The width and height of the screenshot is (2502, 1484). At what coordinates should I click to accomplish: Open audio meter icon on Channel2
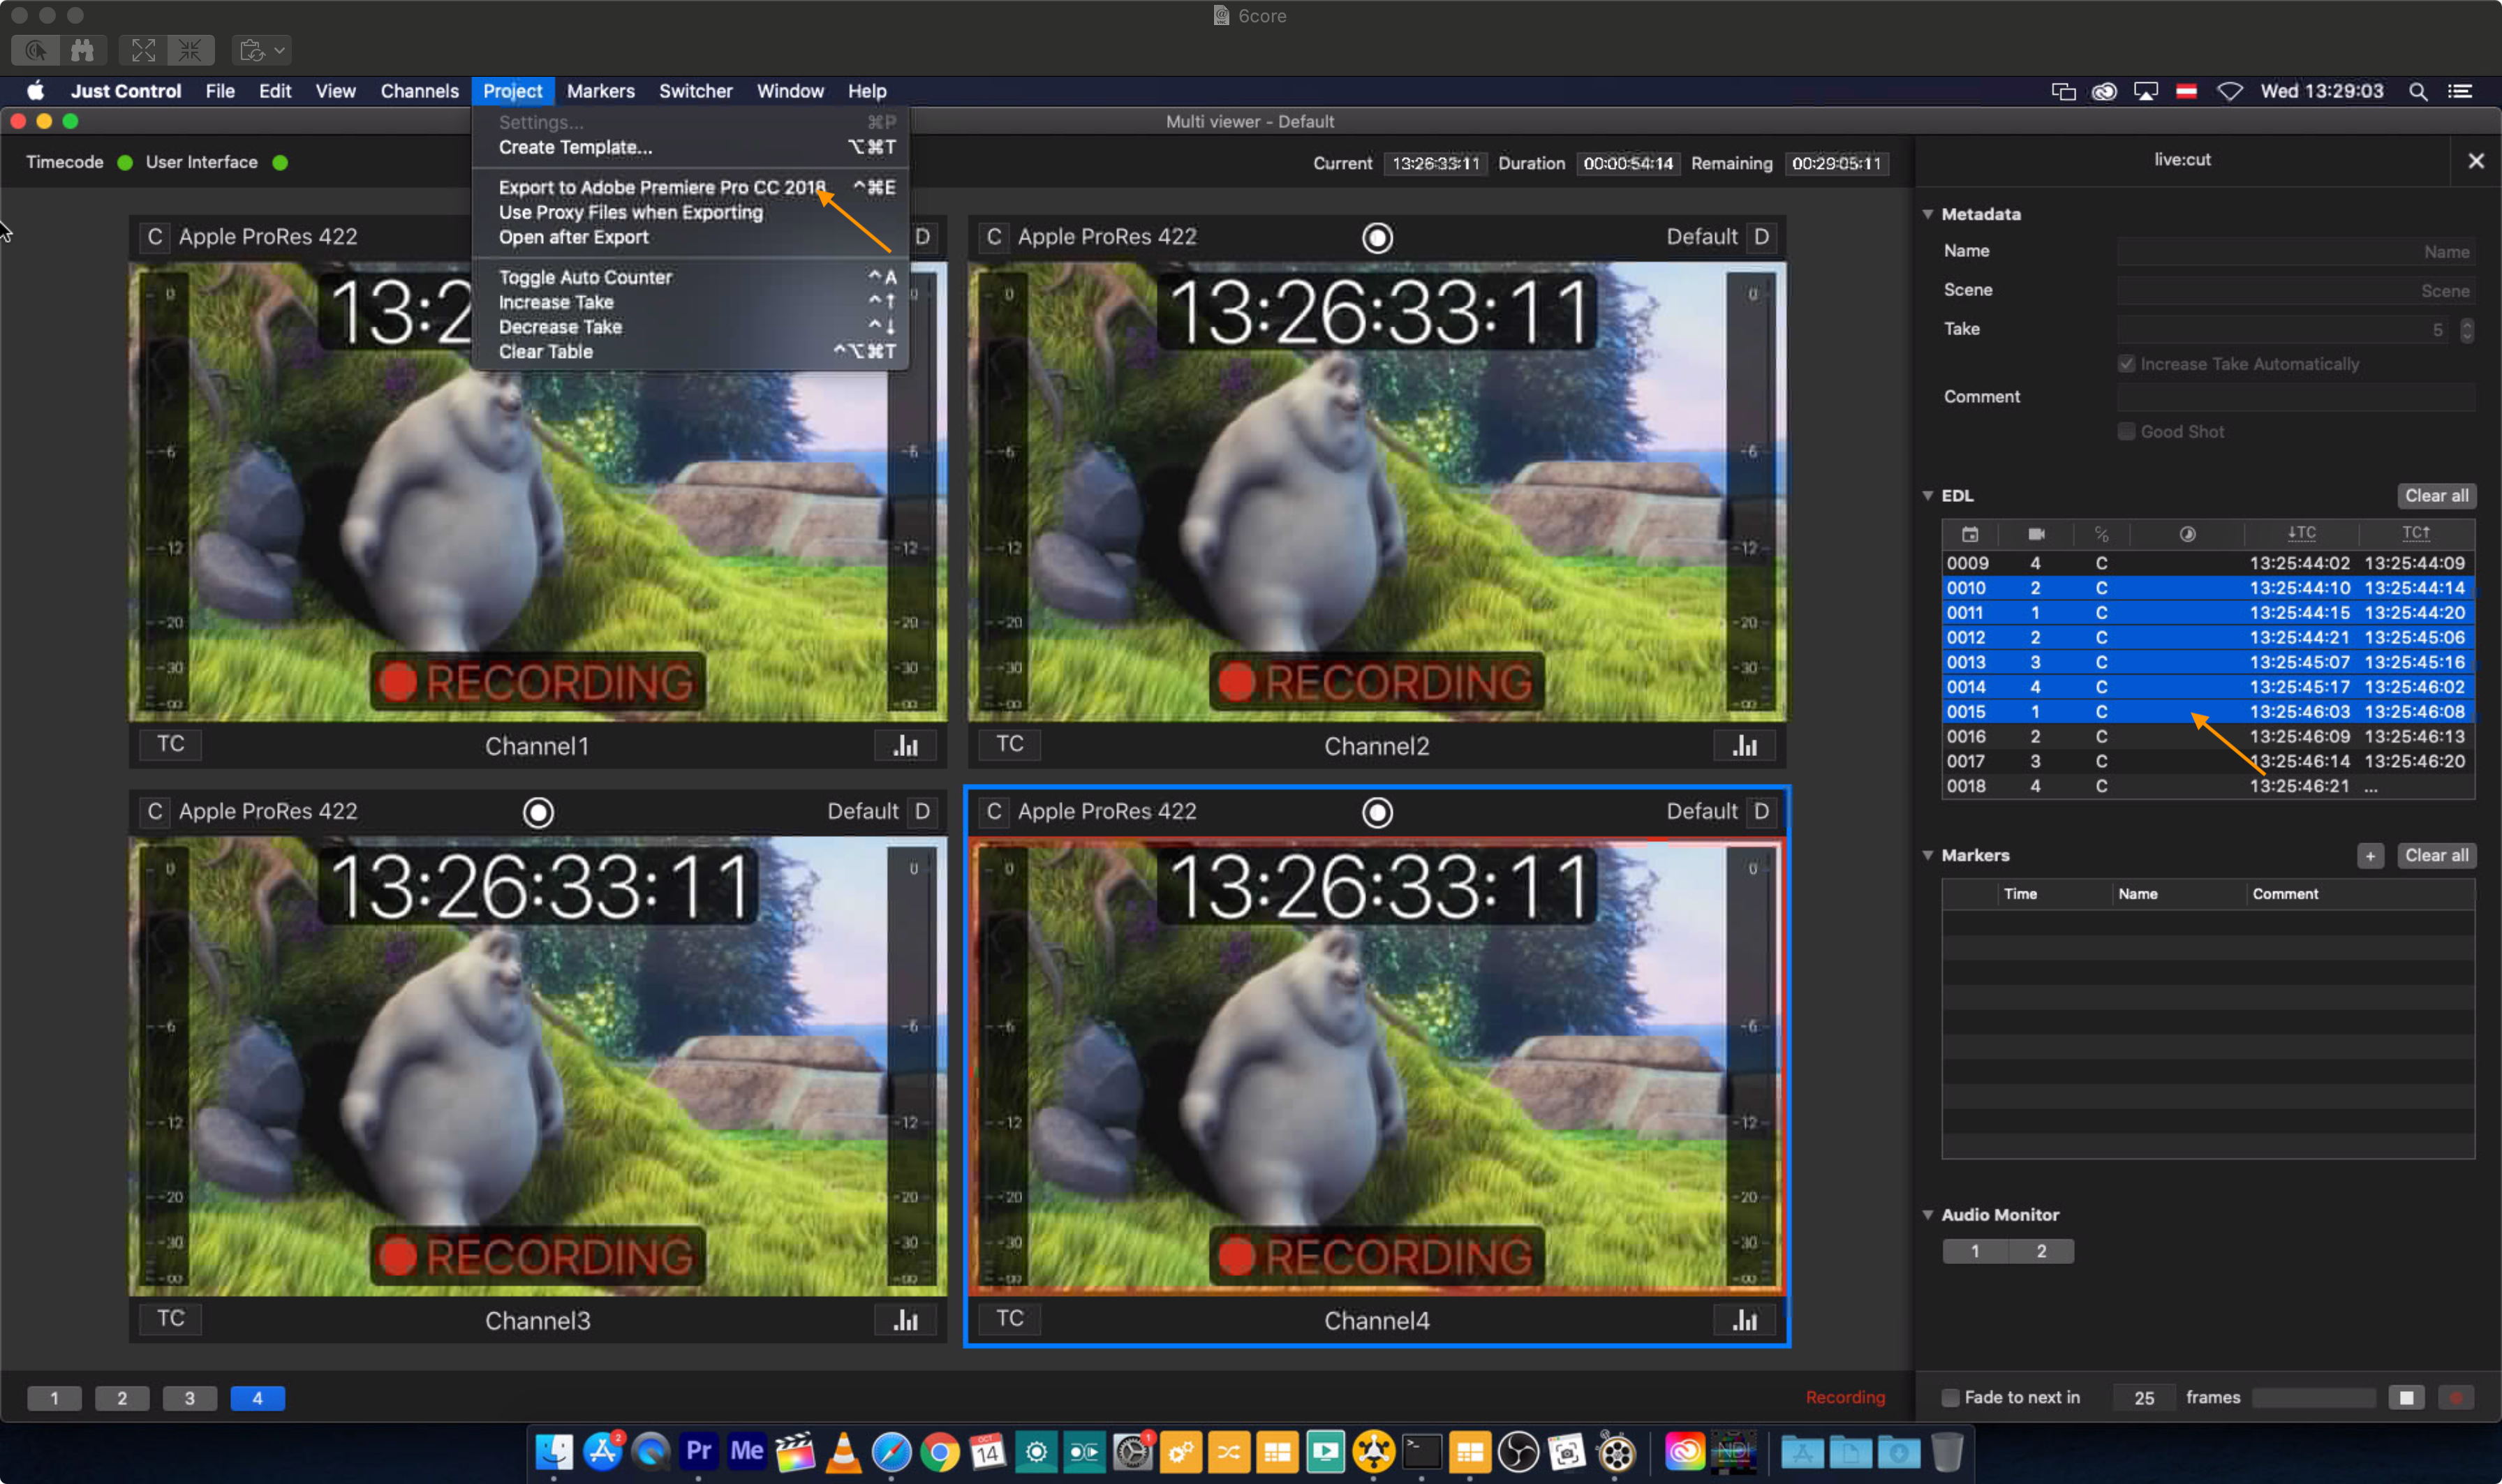1745,746
